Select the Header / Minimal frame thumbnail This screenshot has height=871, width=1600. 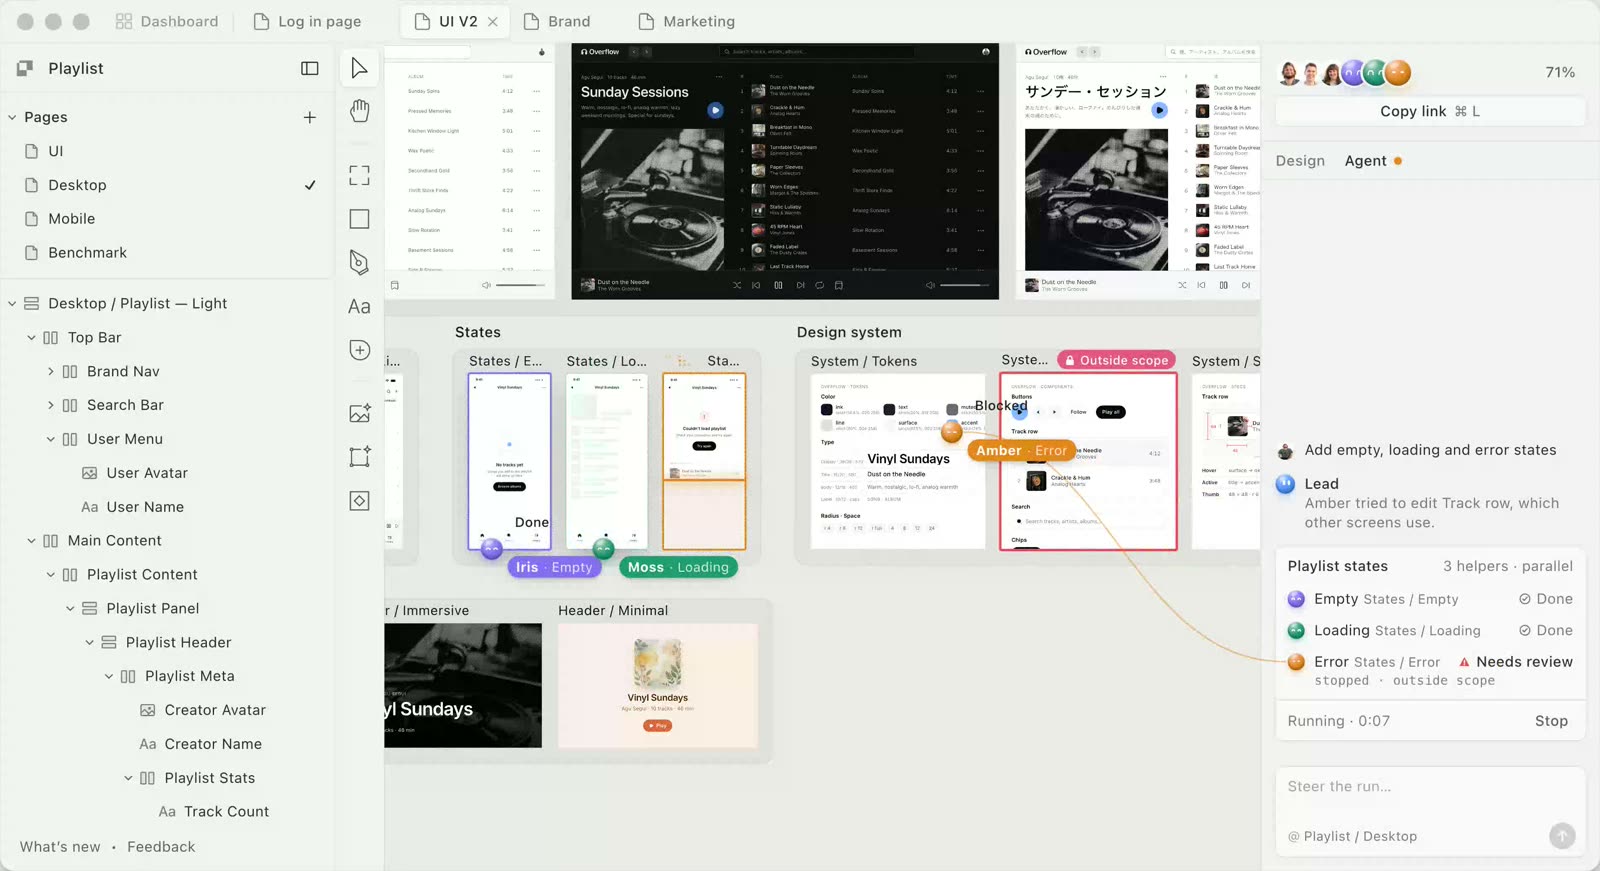click(658, 686)
